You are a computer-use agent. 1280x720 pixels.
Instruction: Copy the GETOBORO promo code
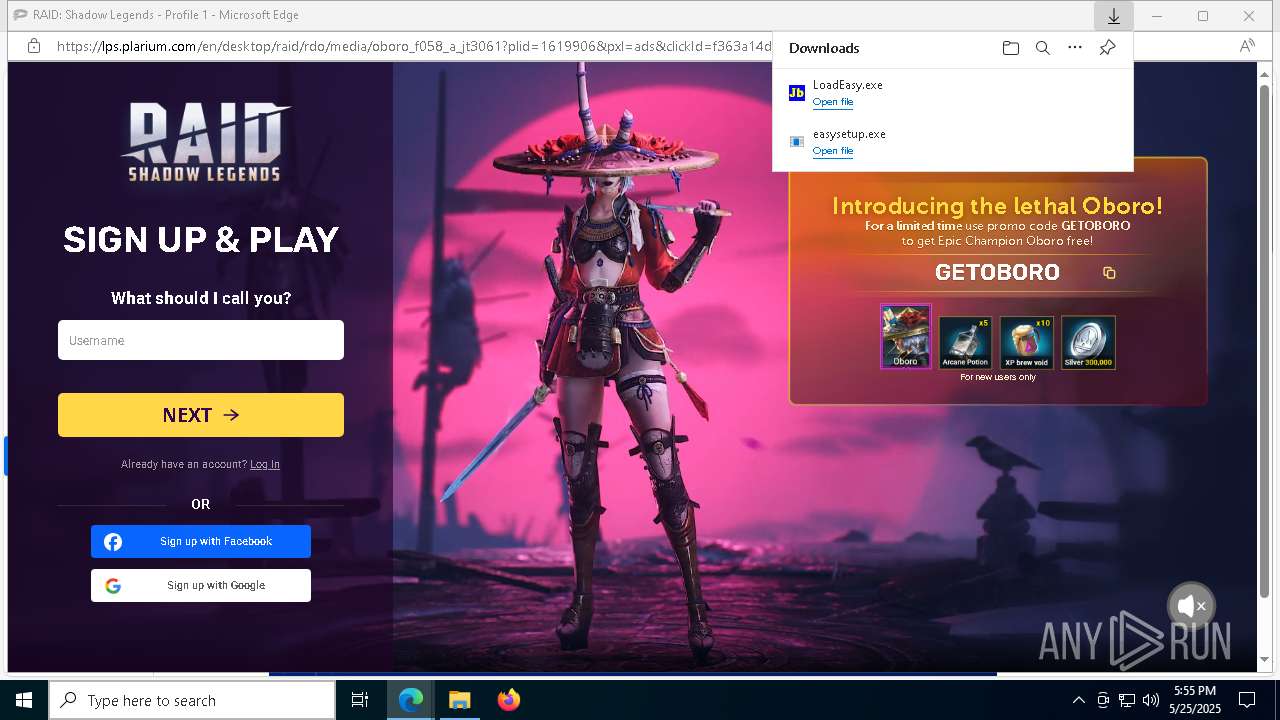coord(1109,273)
